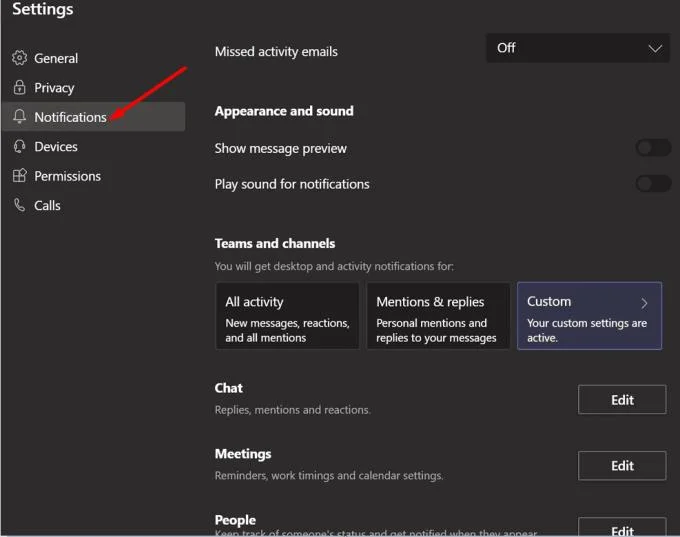The height and width of the screenshot is (537, 680).
Task: Click the Notifications bell icon
Action: (20, 116)
